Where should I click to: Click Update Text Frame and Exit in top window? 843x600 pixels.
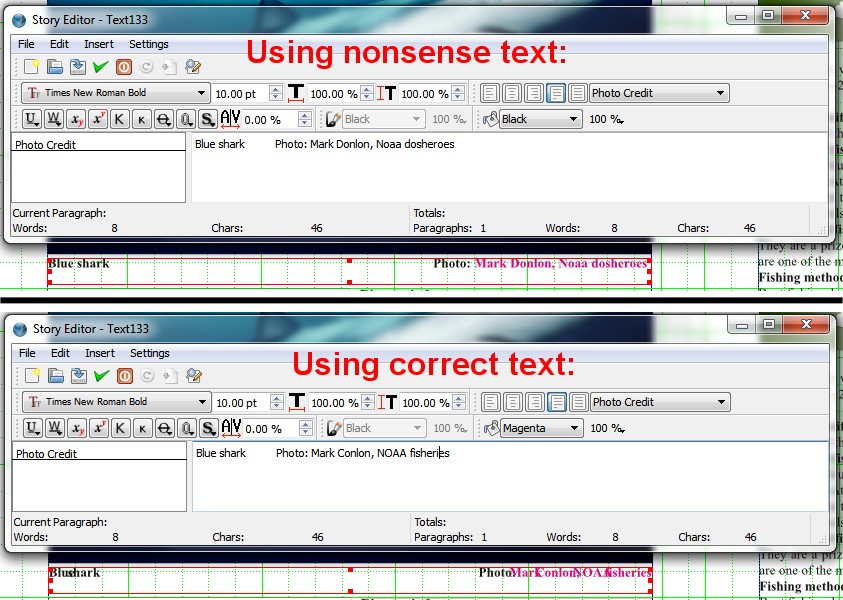coord(100,67)
